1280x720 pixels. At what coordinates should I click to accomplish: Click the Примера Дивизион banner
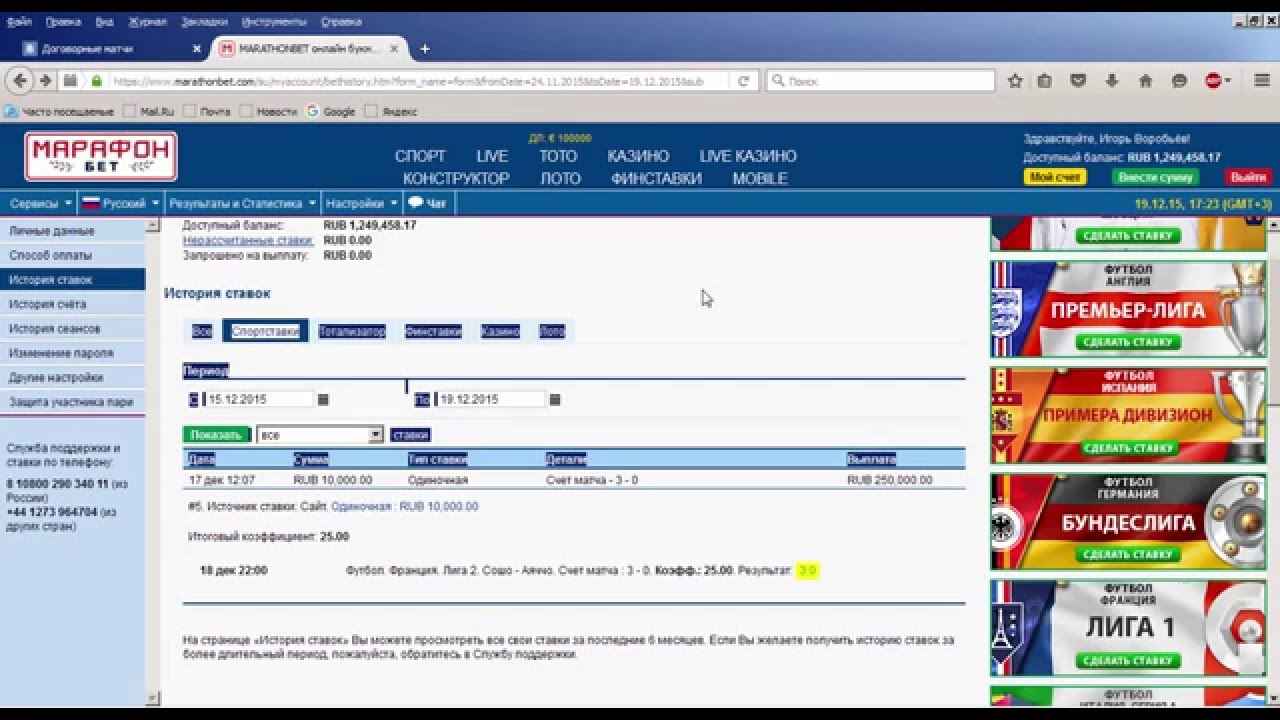coord(1127,415)
